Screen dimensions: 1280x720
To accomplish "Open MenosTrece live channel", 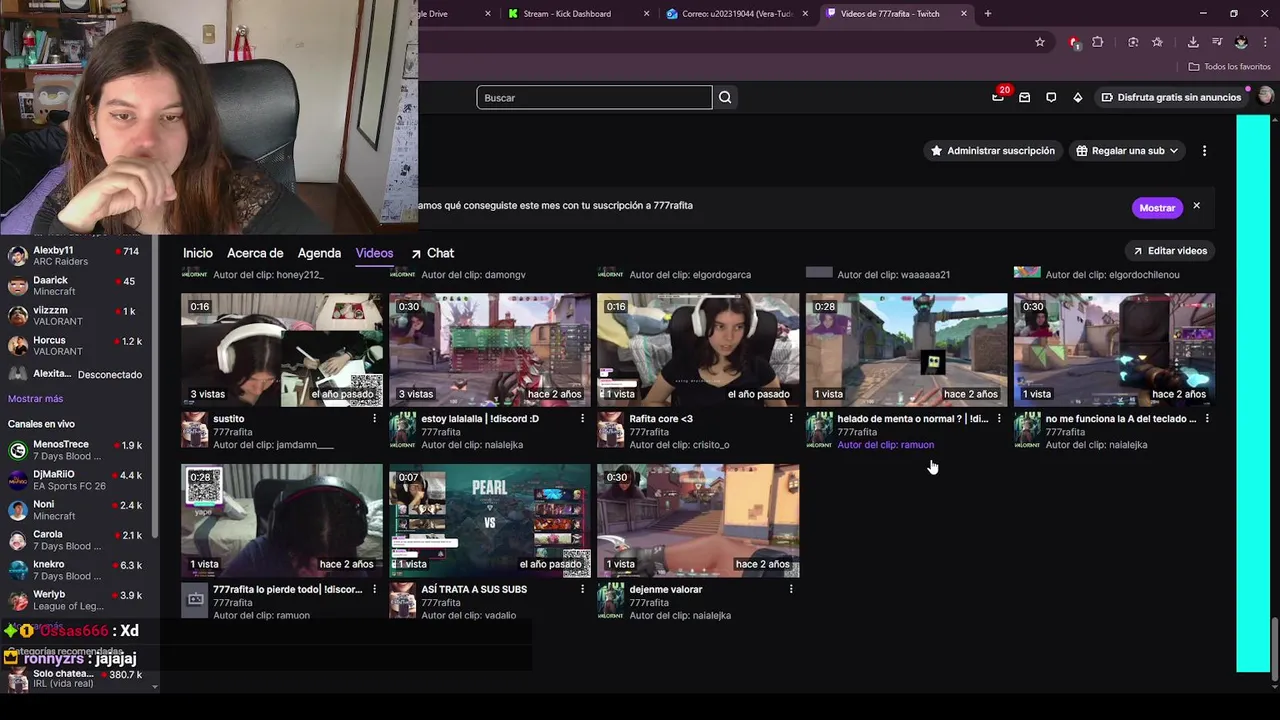I will pos(75,450).
